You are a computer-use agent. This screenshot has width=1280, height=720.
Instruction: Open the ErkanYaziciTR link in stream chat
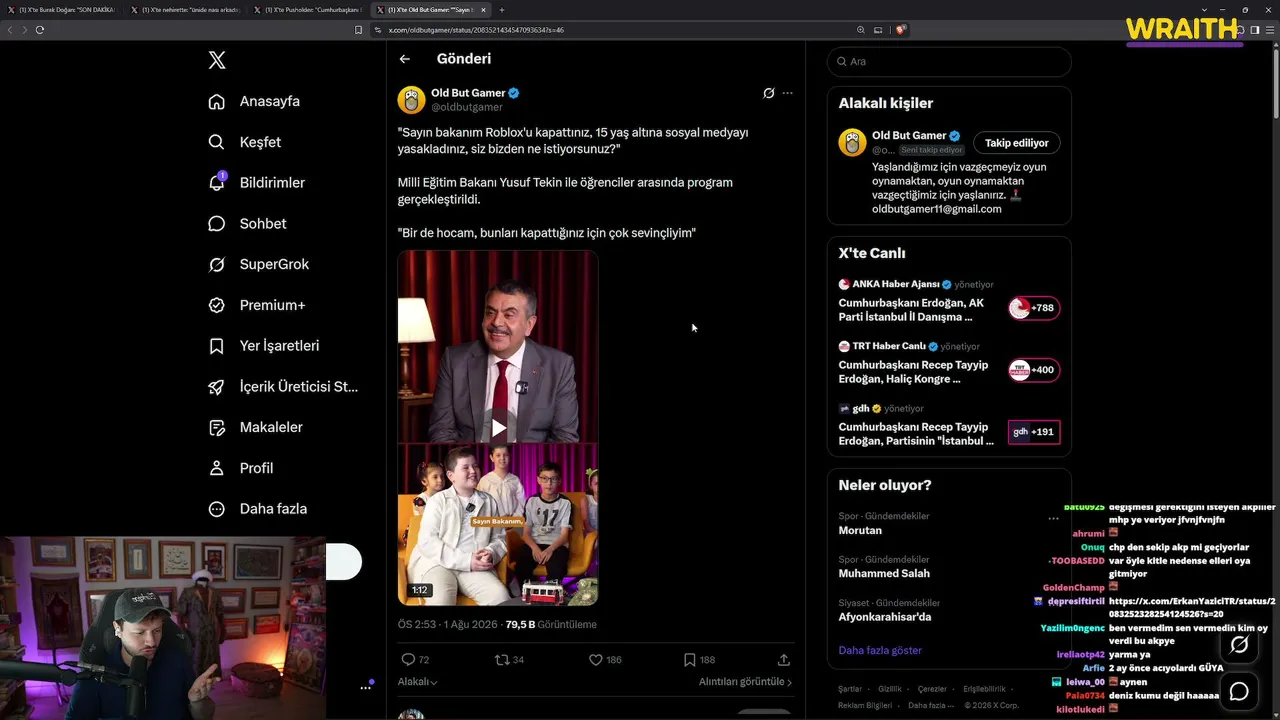coord(1192,607)
